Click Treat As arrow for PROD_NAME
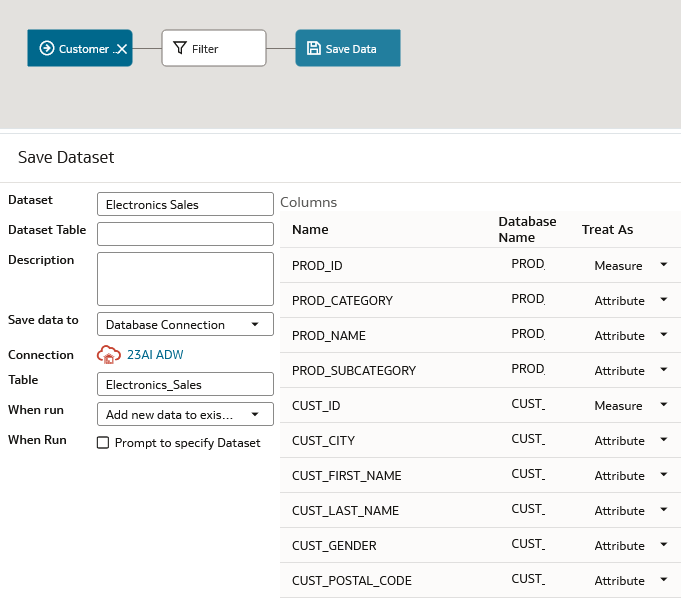 663,335
